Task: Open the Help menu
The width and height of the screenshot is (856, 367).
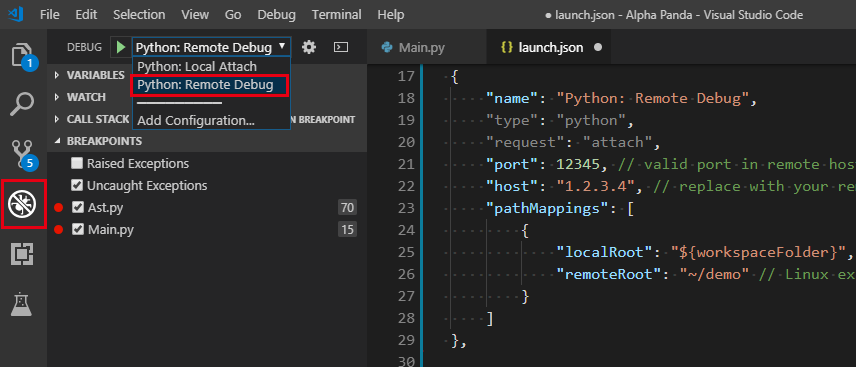Action: (x=391, y=15)
